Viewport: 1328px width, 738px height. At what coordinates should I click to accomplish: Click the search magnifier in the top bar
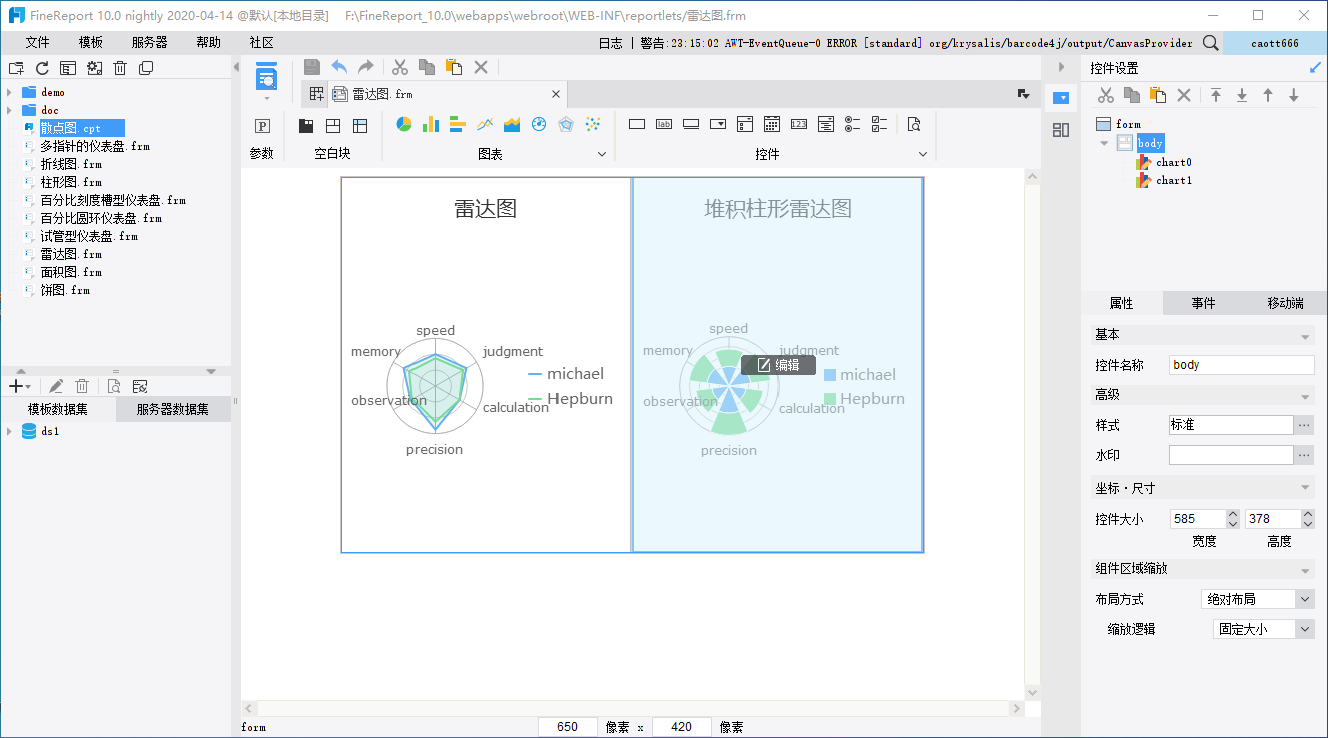pyautogui.click(x=1210, y=43)
